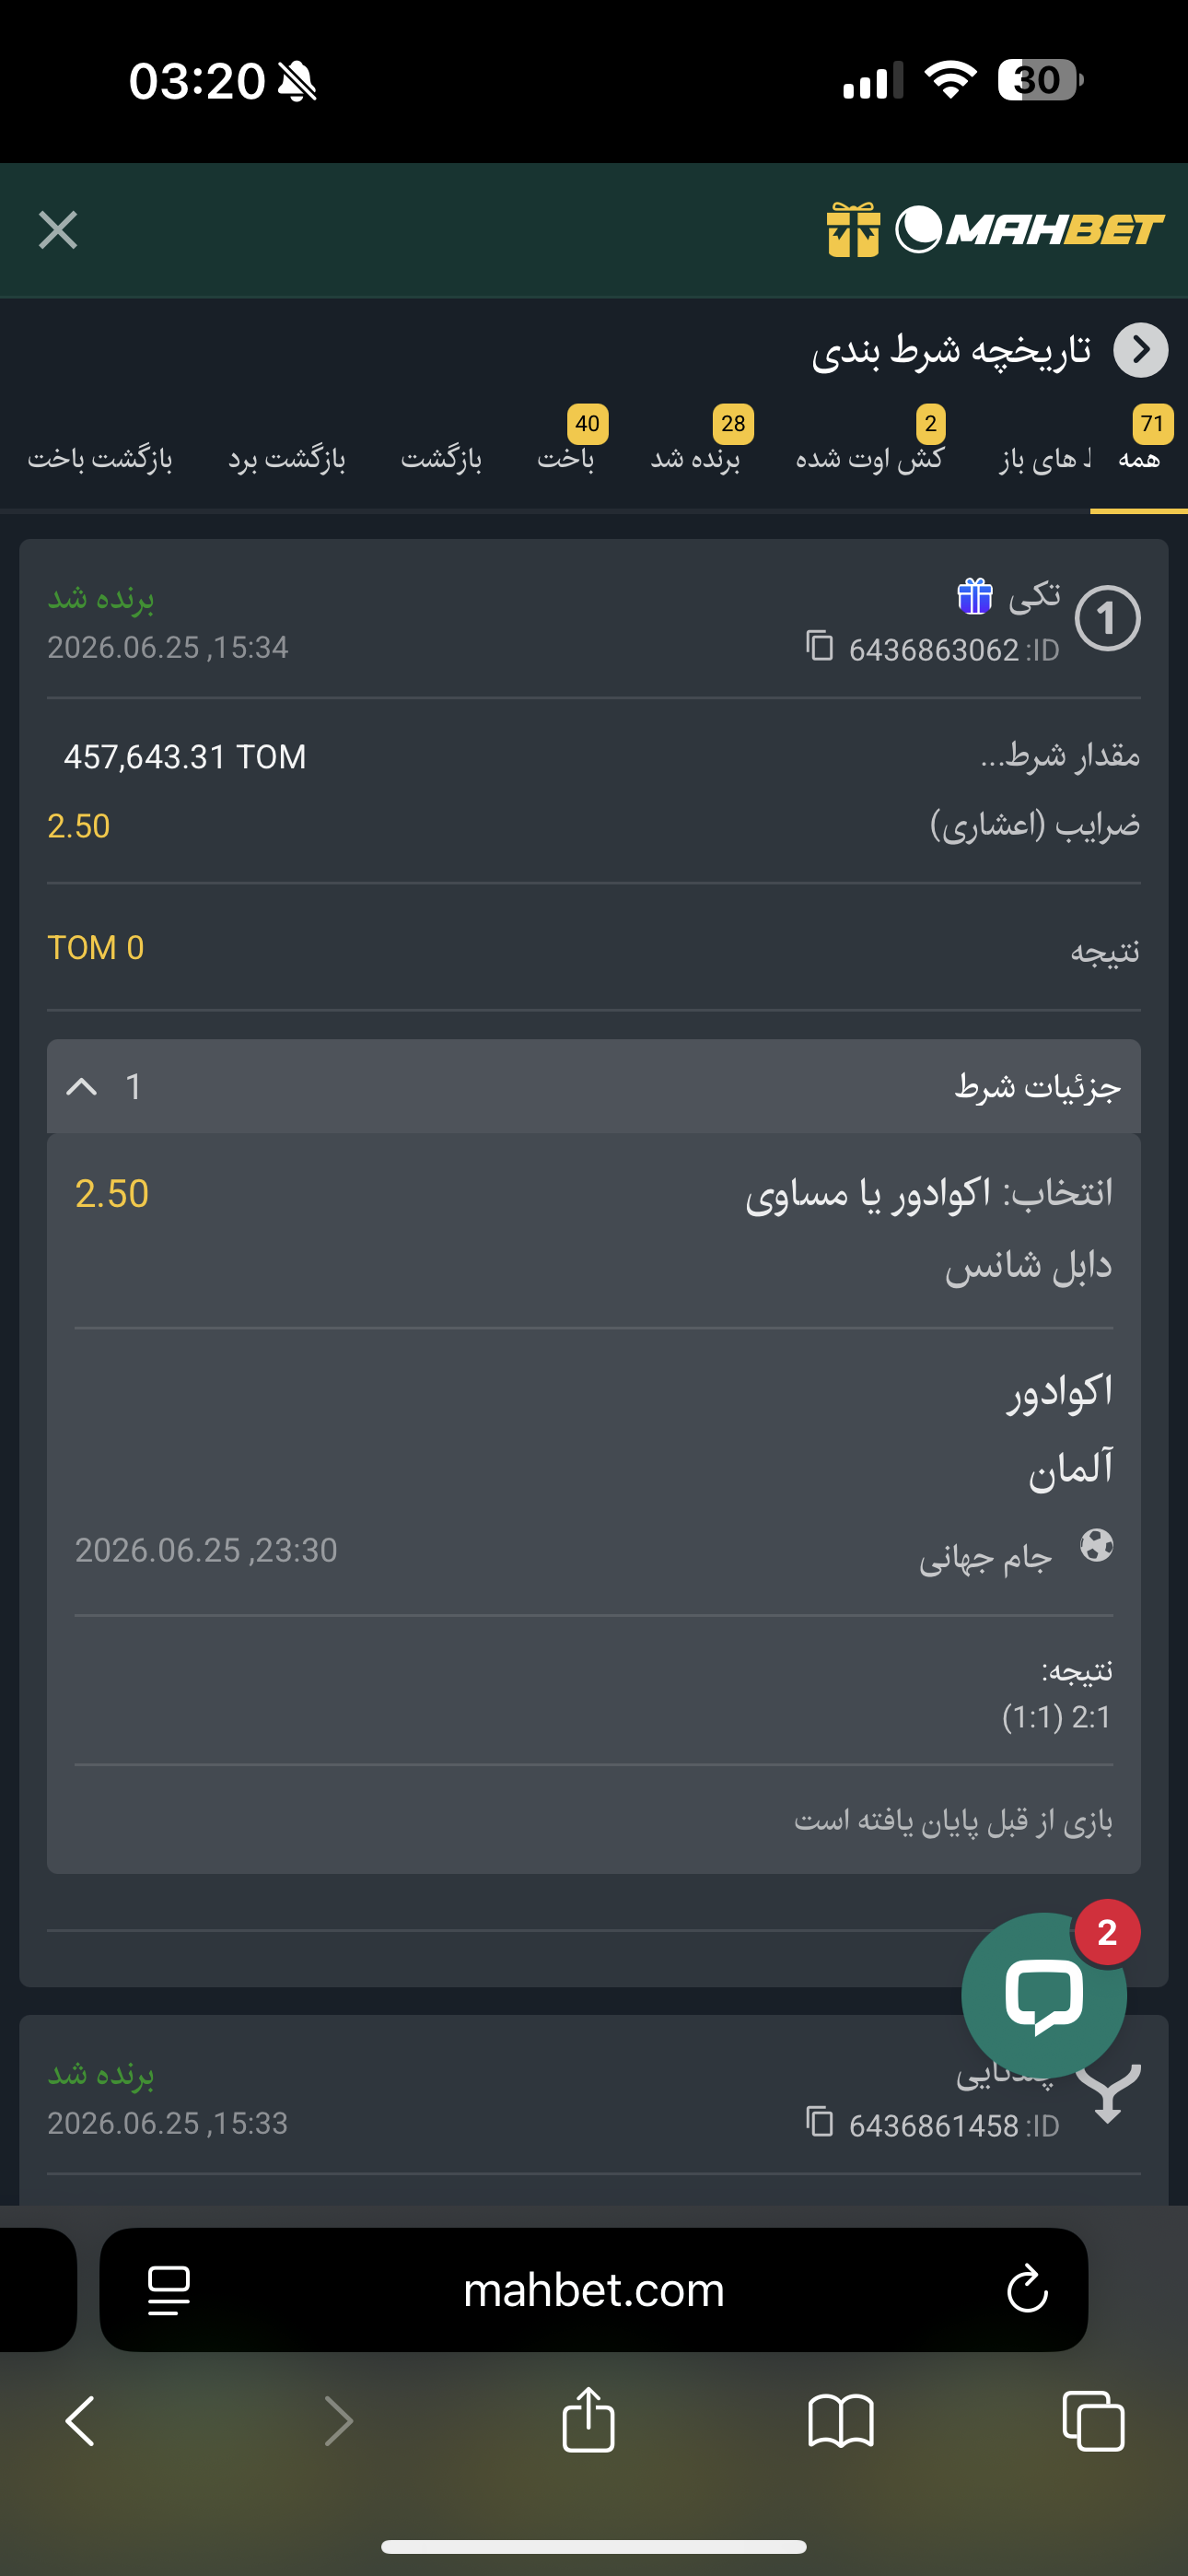The height and width of the screenshot is (2576, 1188).
Task: Go back with Safari back arrow
Action: 80,2421
